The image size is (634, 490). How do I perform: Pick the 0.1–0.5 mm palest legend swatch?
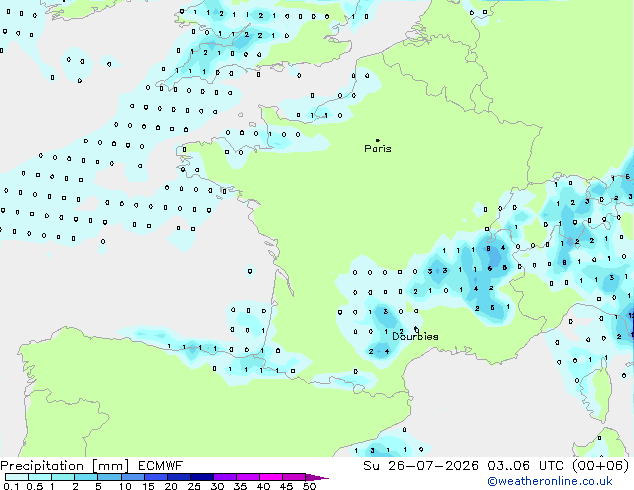(x=17, y=477)
